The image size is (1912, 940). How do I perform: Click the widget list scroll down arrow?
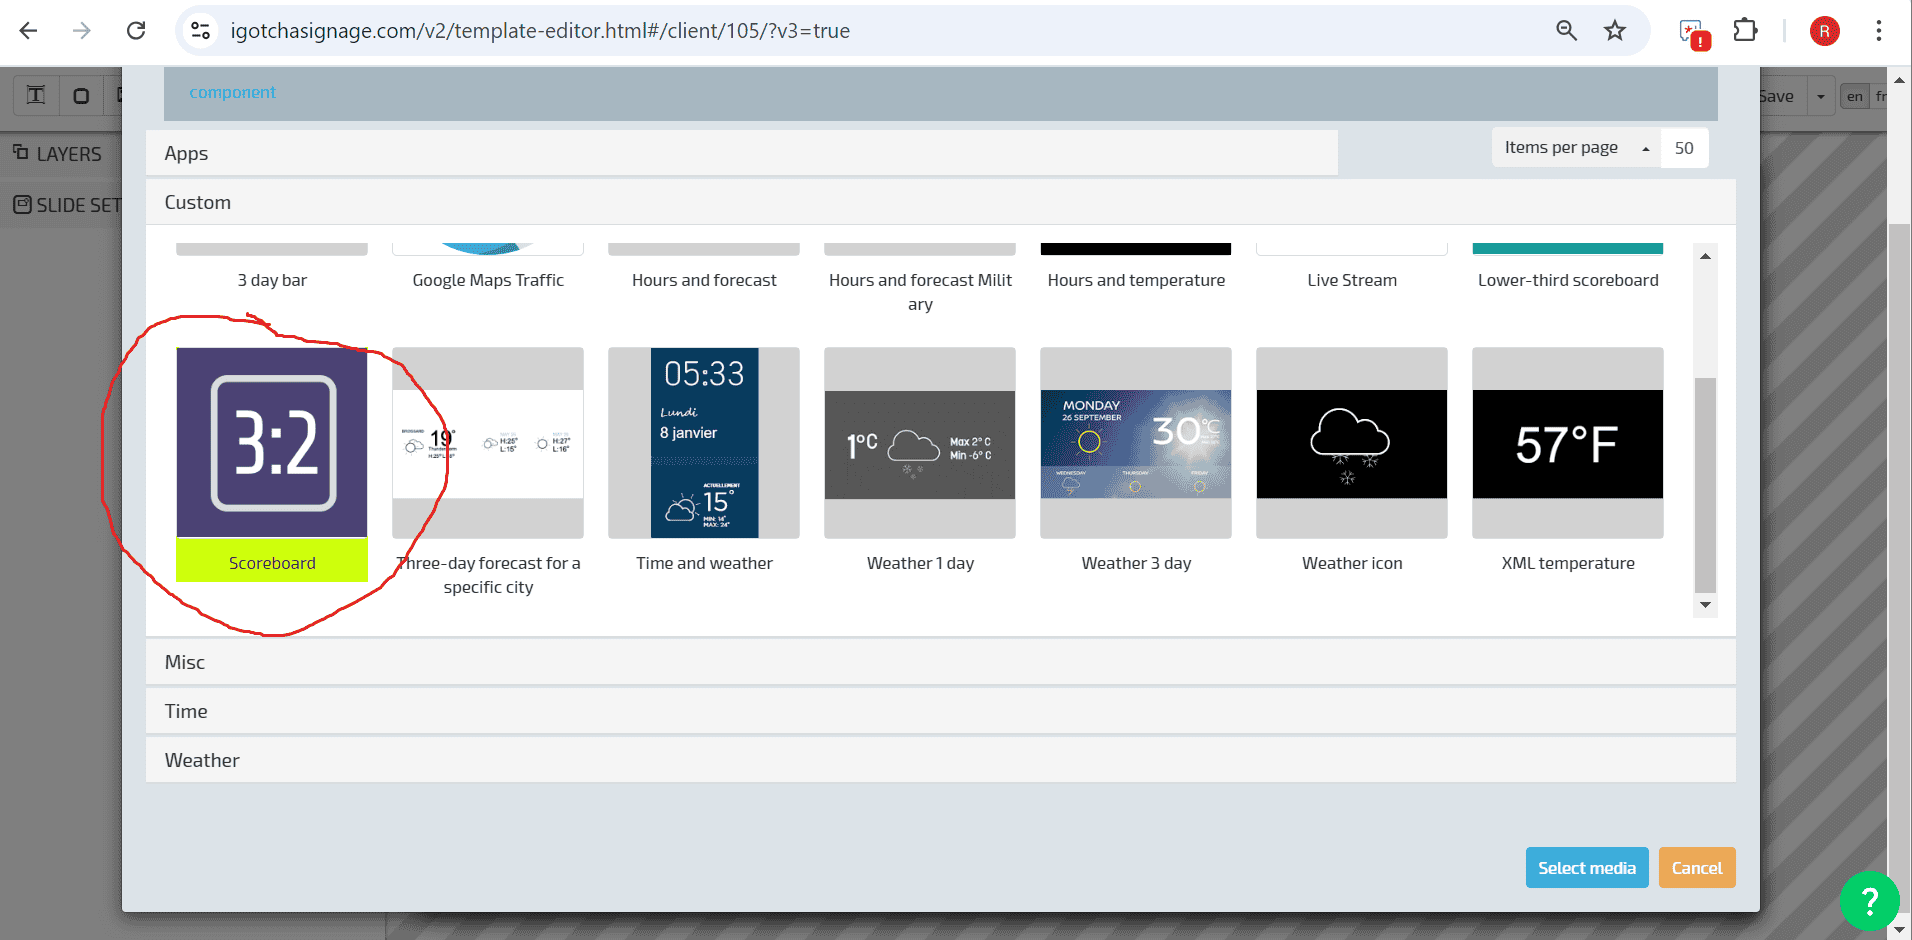tap(1705, 605)
